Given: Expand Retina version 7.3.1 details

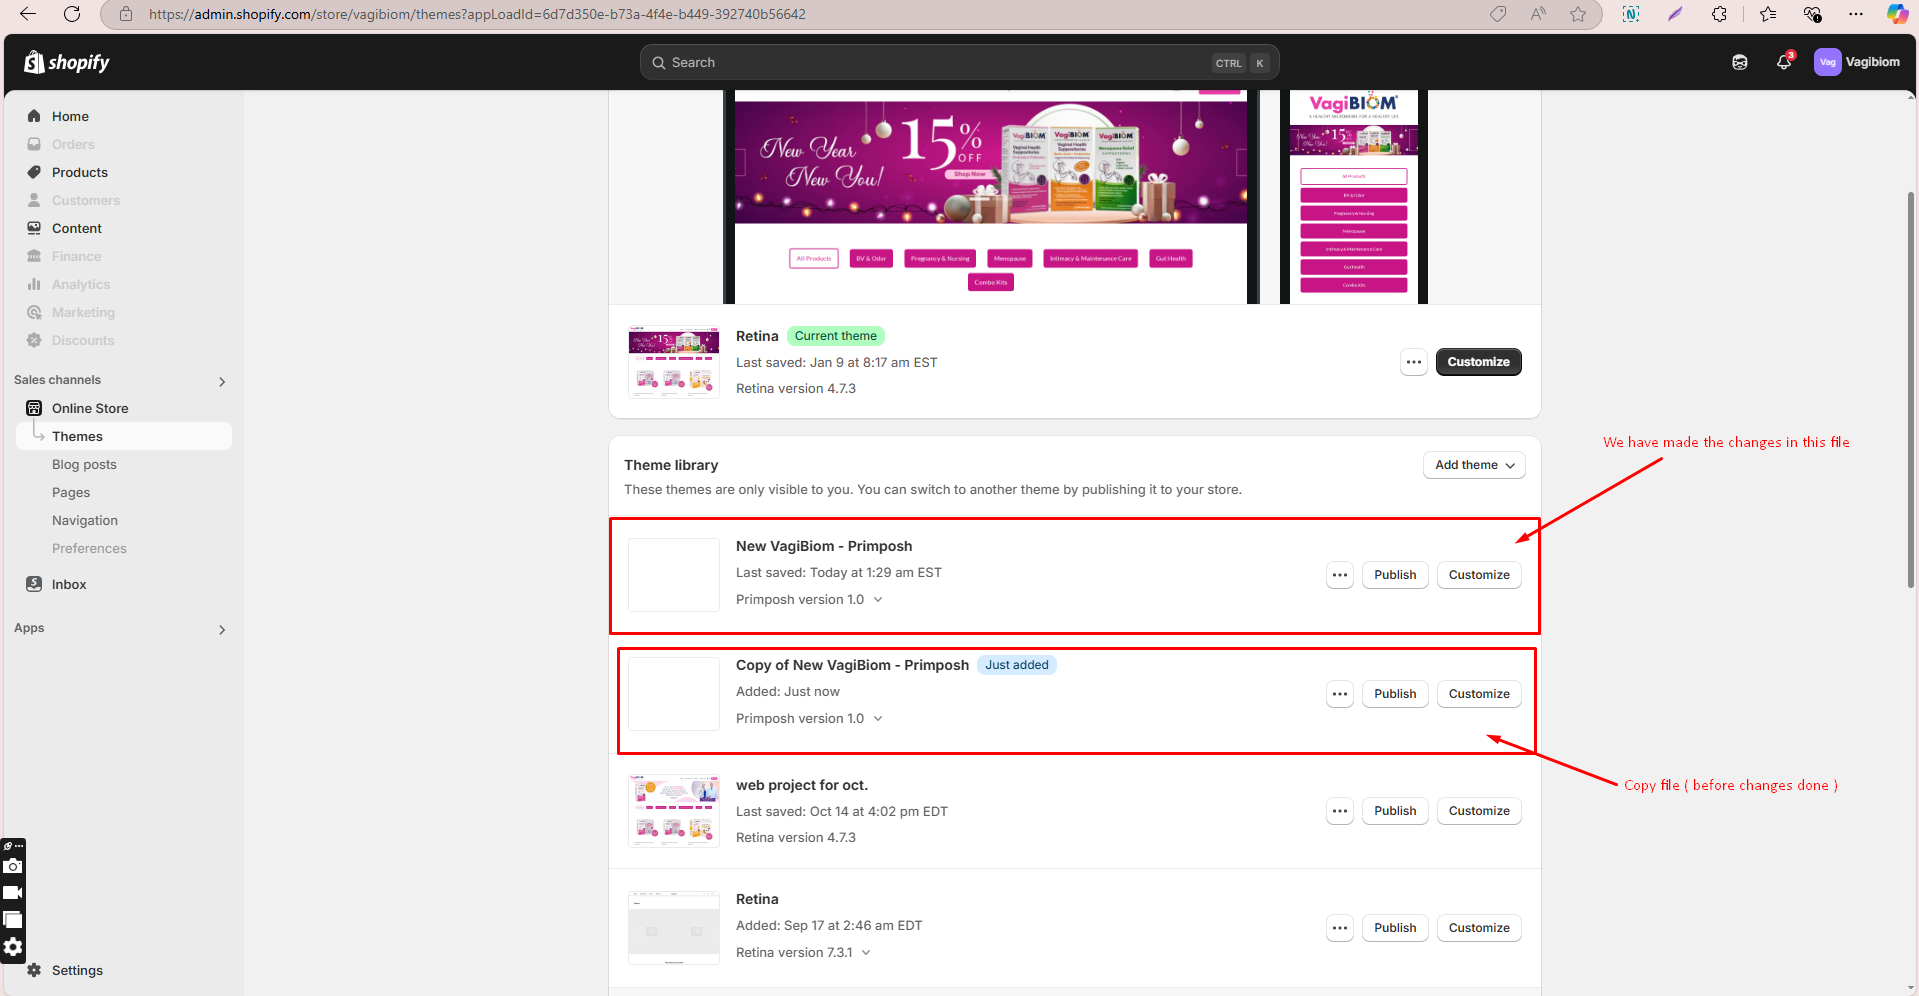Looking at the screenshot, I should coord(866,953).
